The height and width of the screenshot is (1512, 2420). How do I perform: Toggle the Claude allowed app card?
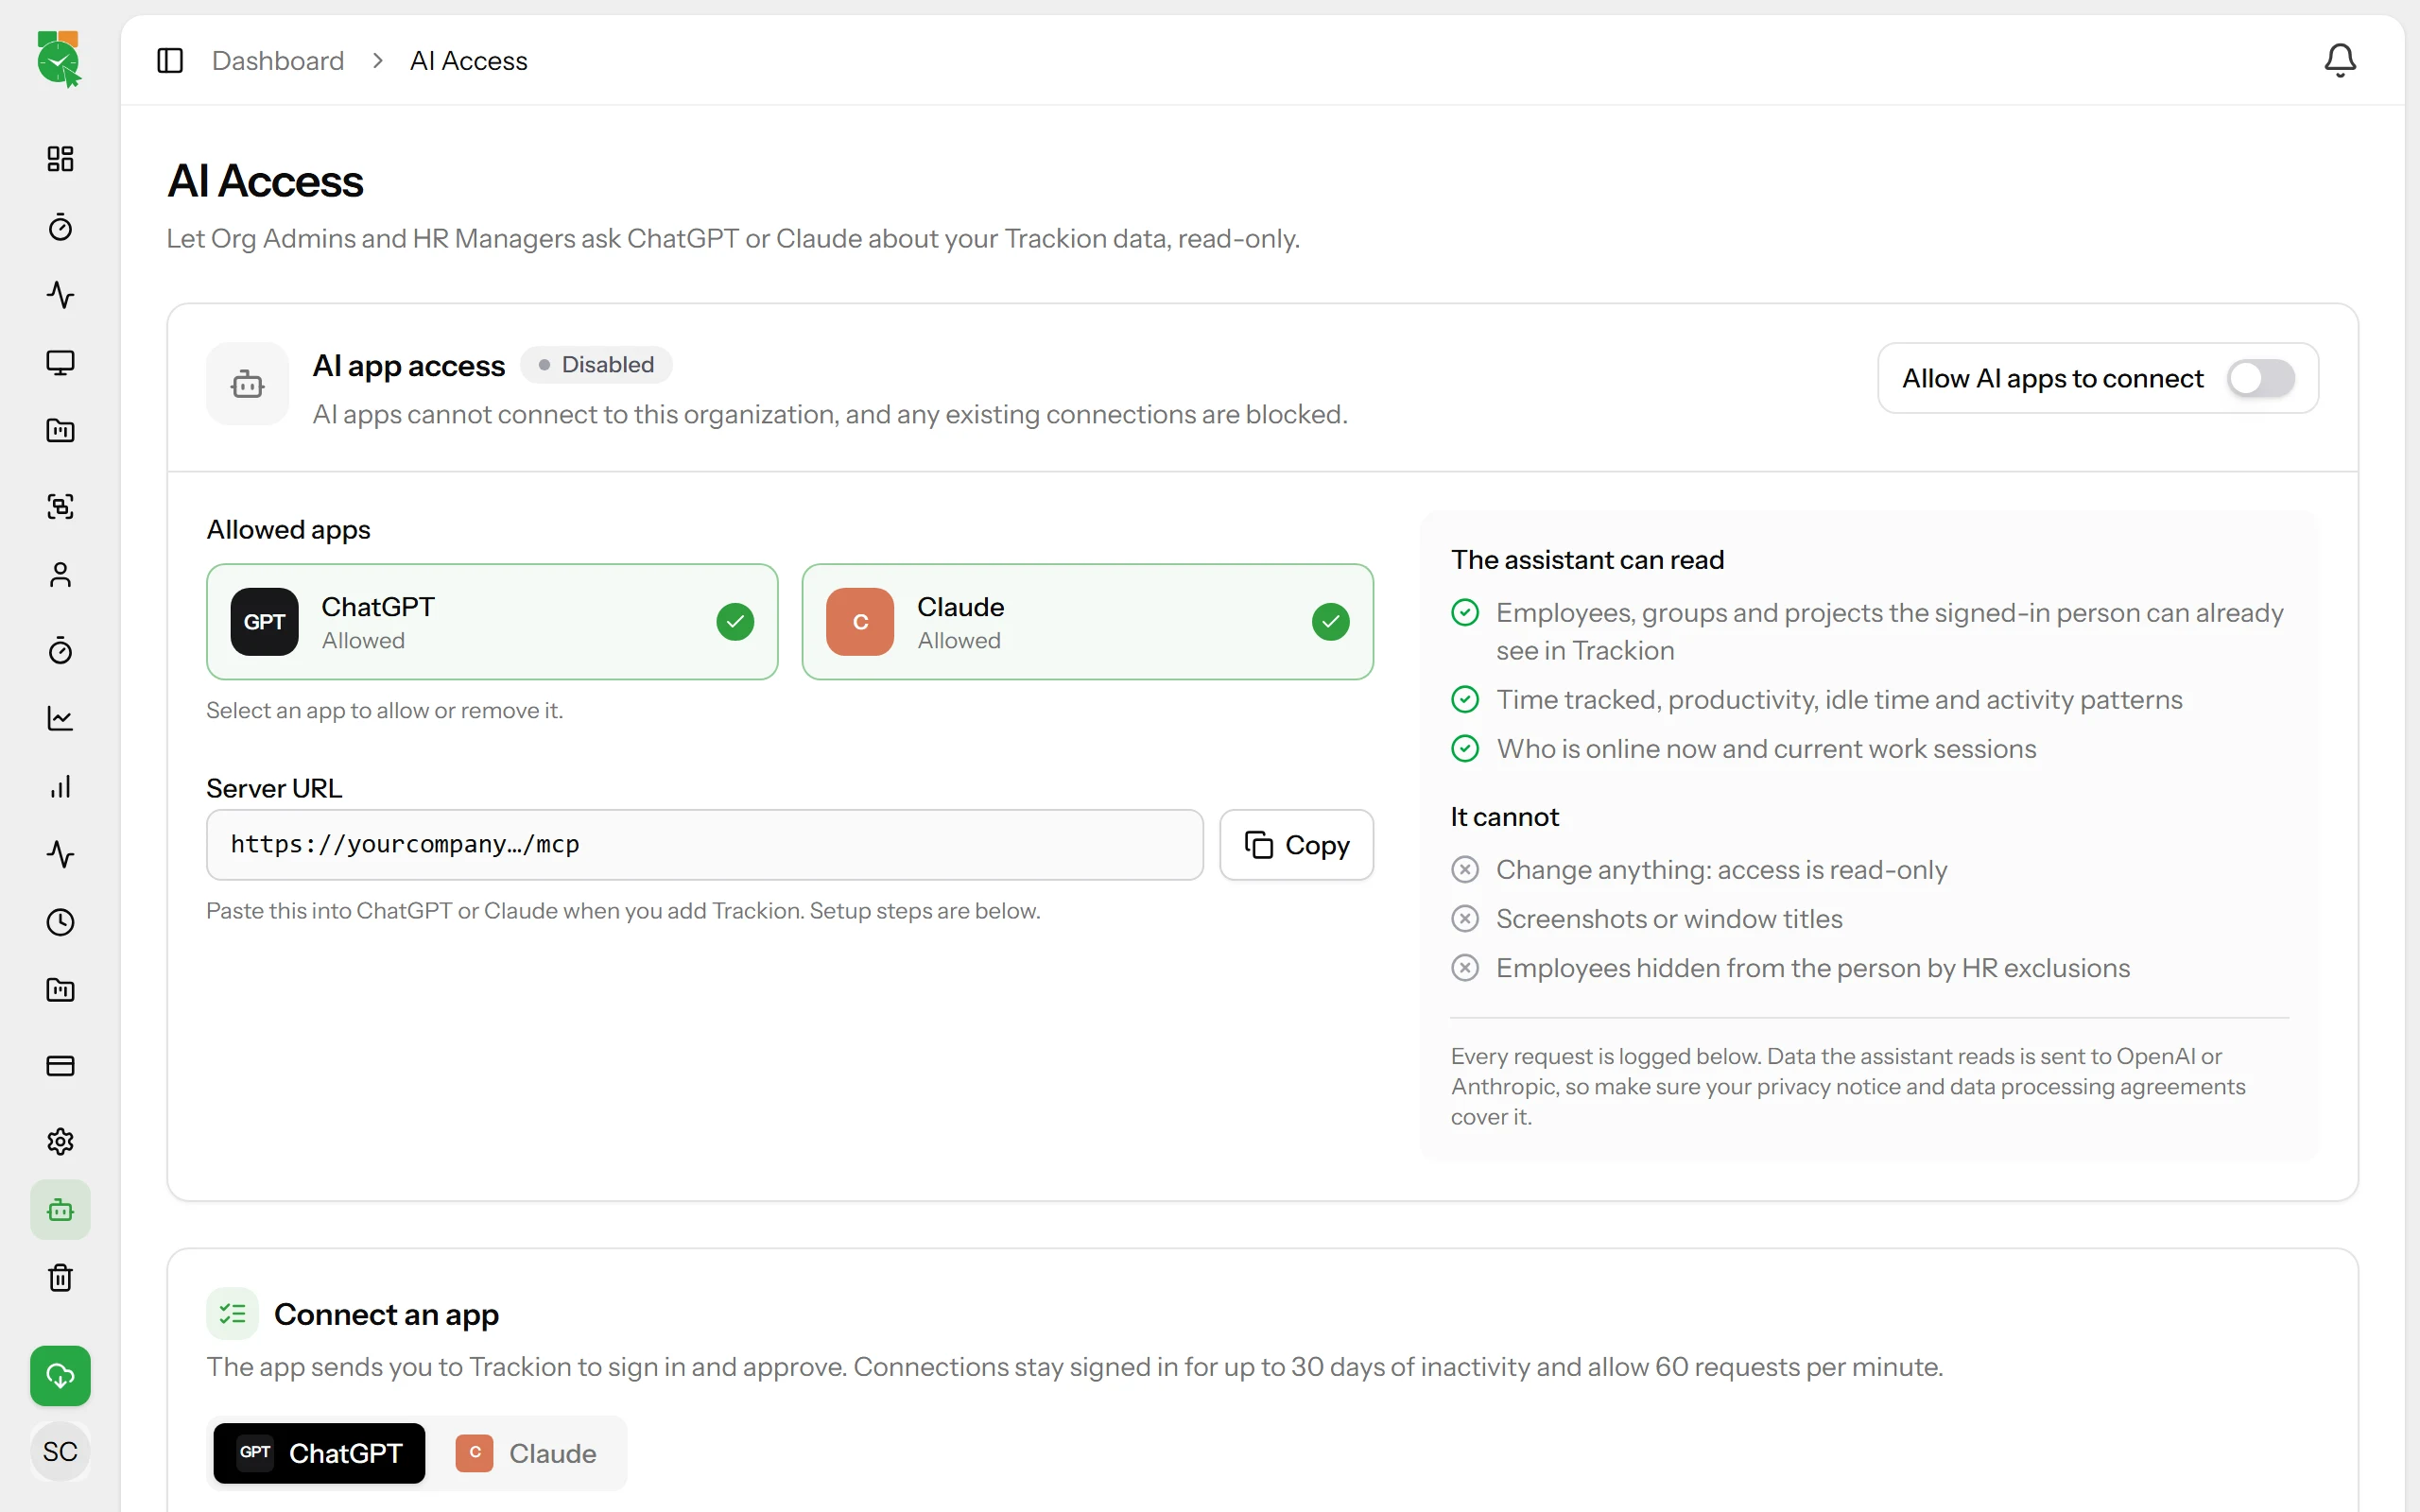click(1087, 622)
